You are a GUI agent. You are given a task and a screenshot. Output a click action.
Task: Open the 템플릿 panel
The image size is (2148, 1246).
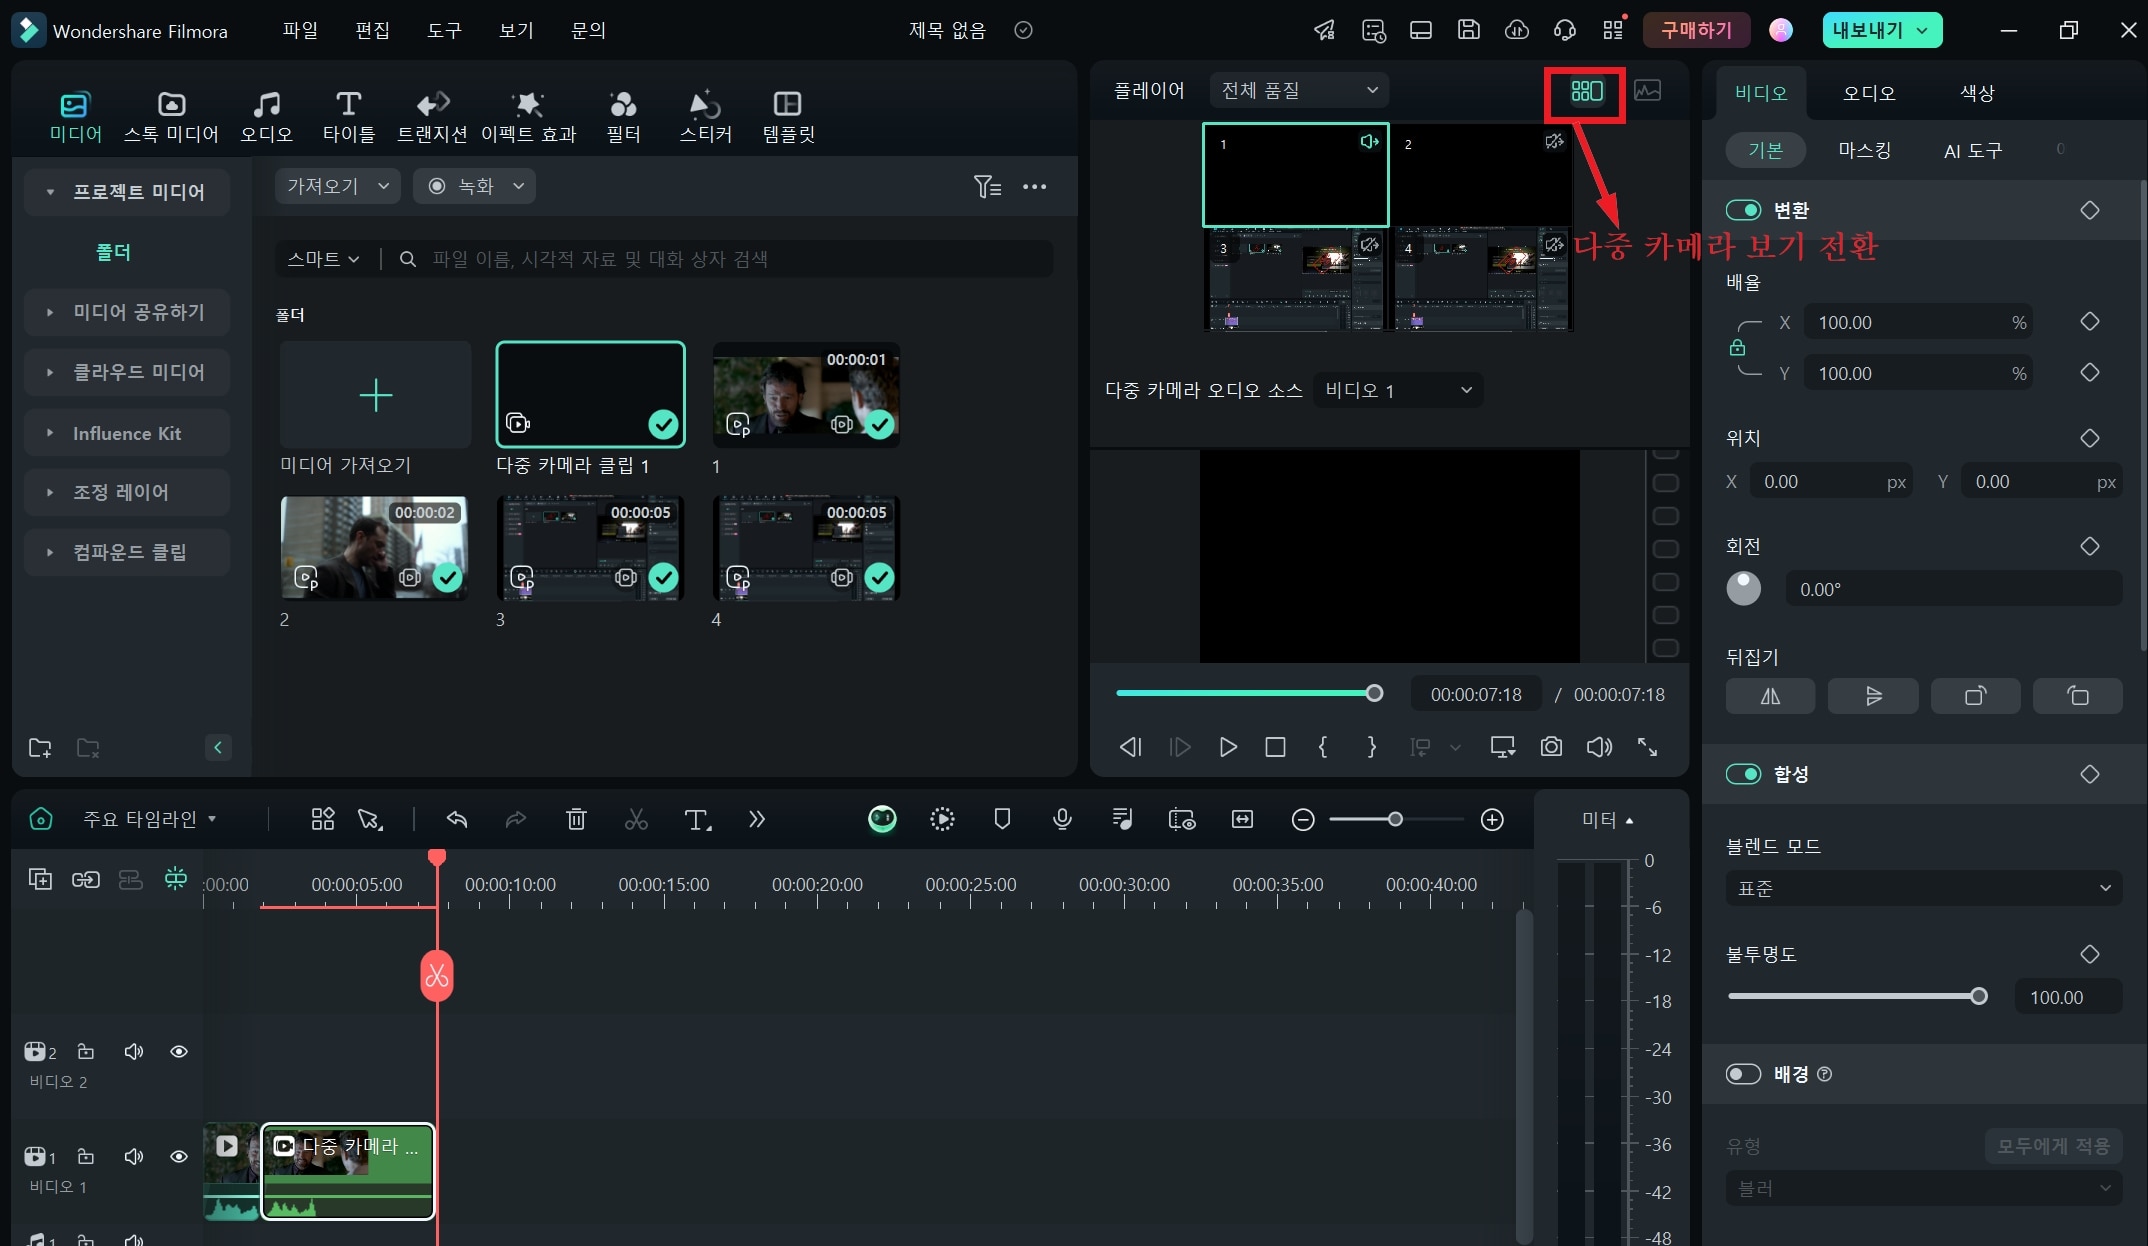click(788, 117)
